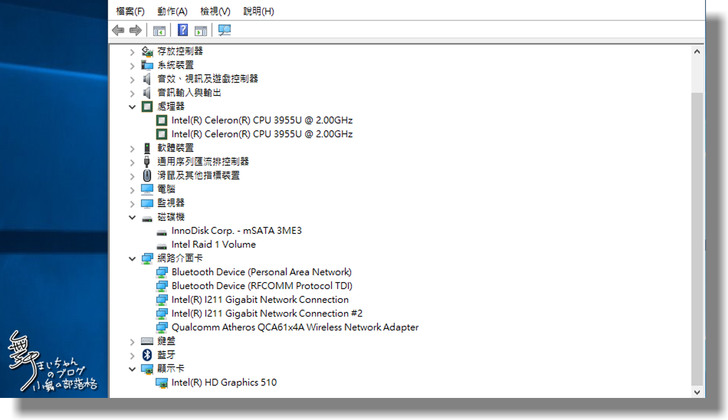Select the 處理器 category label
Image resolution: width=728 pixels, height=420 pixels.
(171, 107)
